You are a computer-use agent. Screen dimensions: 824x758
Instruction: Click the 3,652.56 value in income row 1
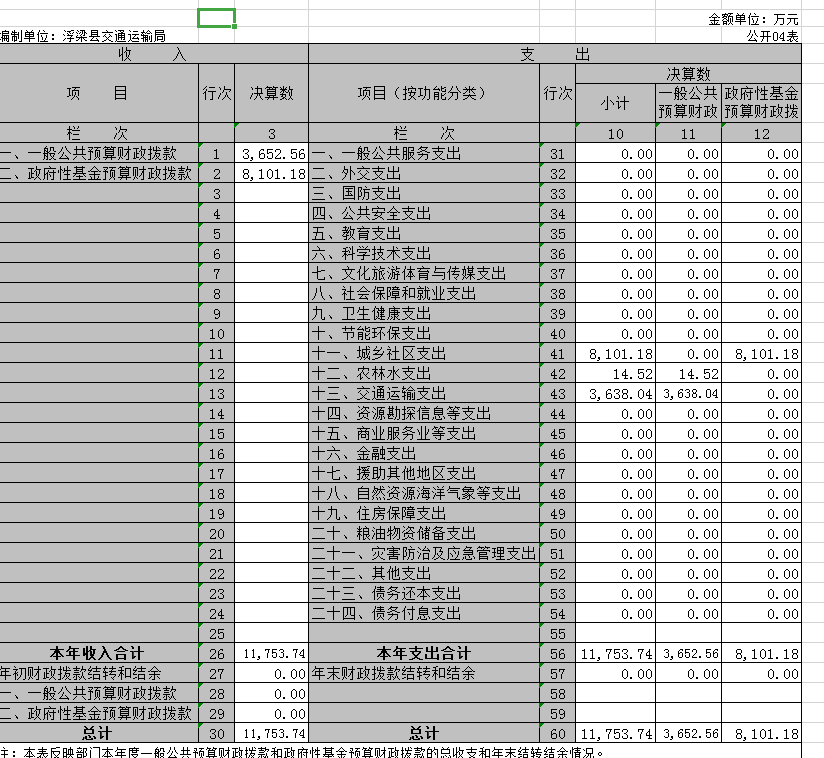[x=272, y=154]
